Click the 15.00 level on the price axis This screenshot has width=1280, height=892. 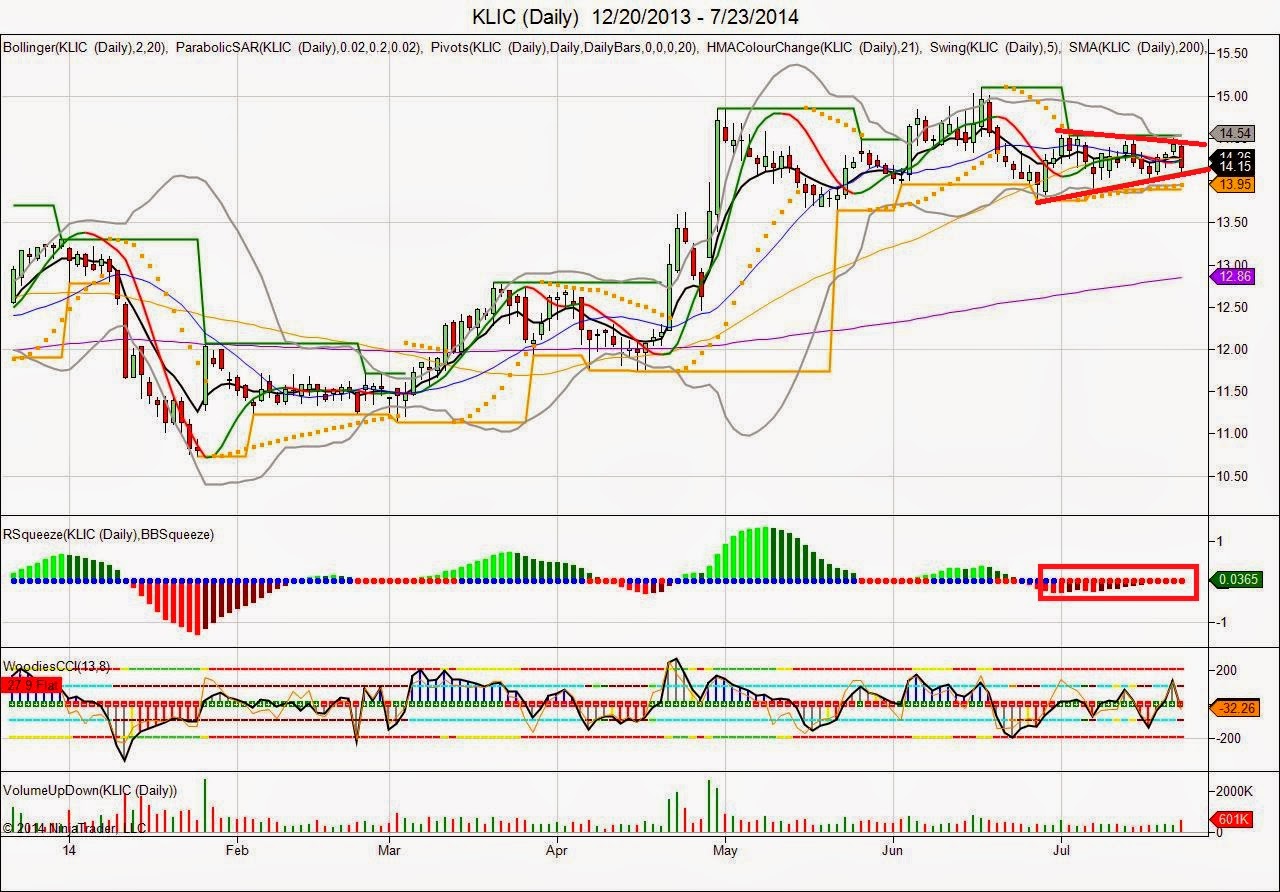click(x=1231, y=96)
